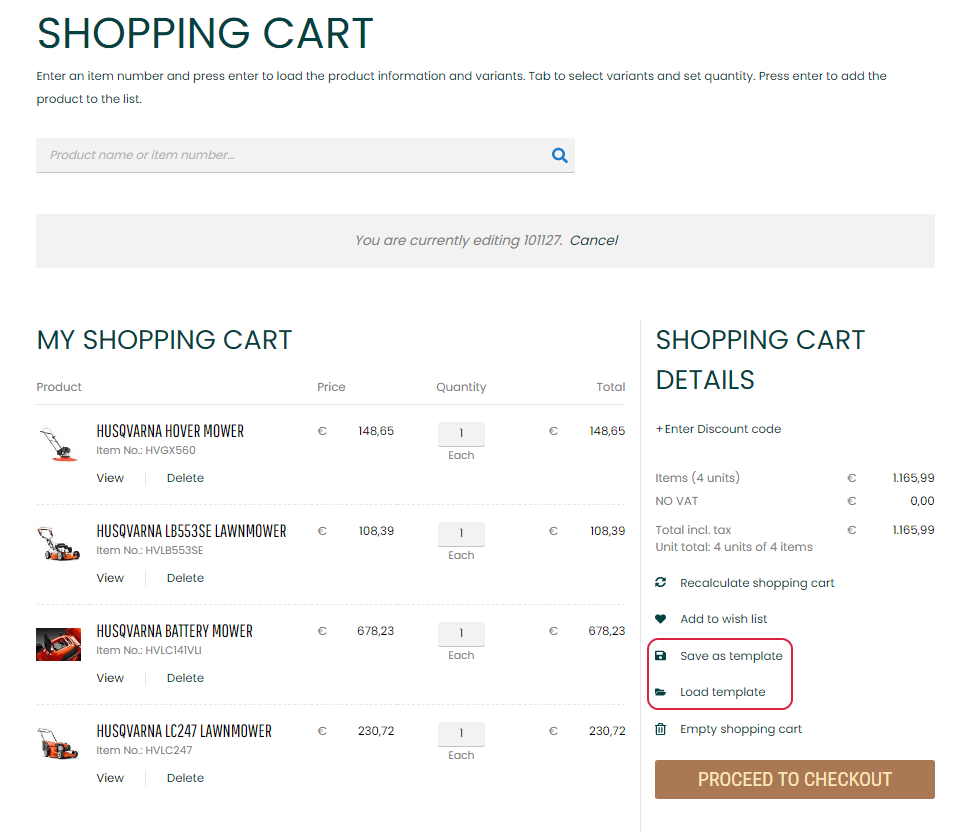Click Add to wish list
This screenshot has width=970, height=831.
(723, 619)
